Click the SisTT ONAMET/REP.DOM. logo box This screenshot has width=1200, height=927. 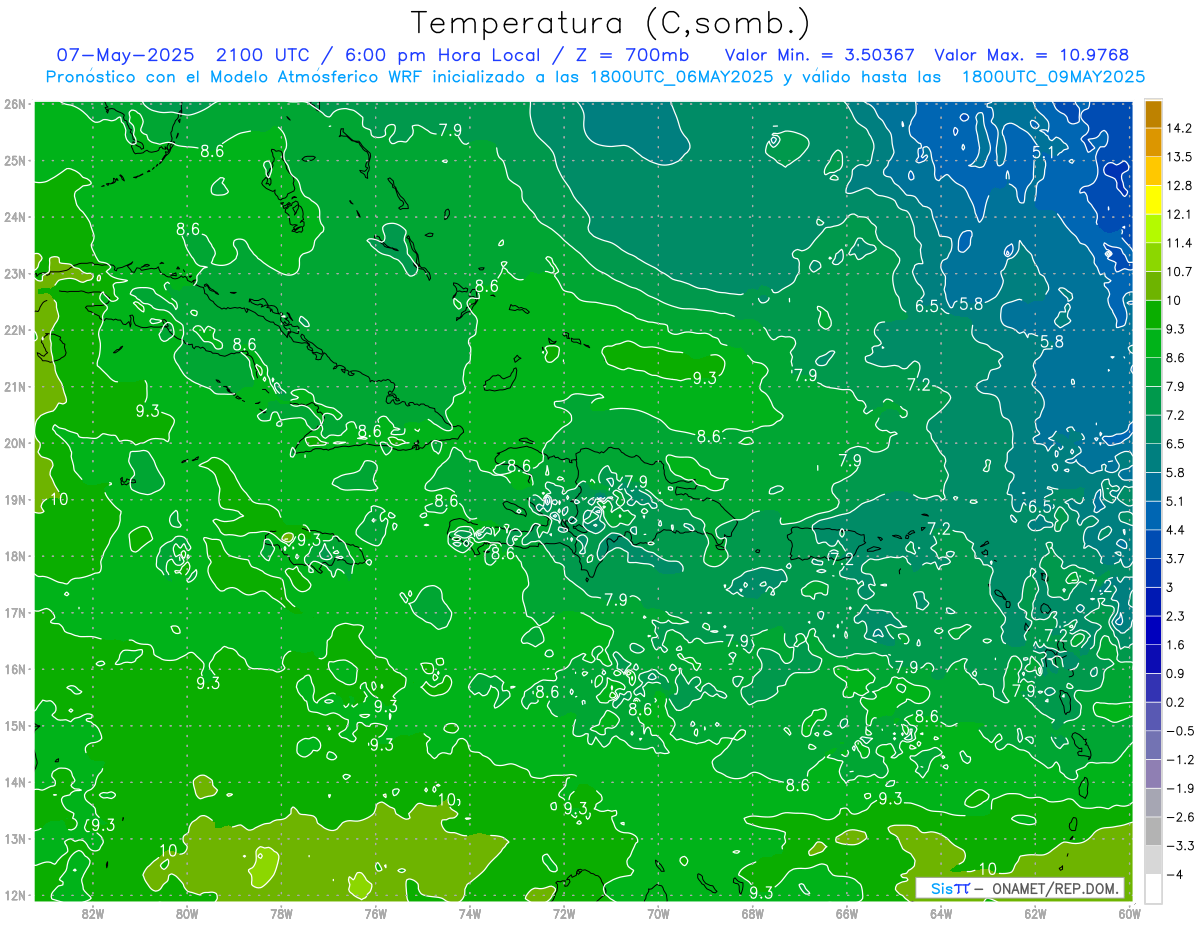tap(1020, 888)
